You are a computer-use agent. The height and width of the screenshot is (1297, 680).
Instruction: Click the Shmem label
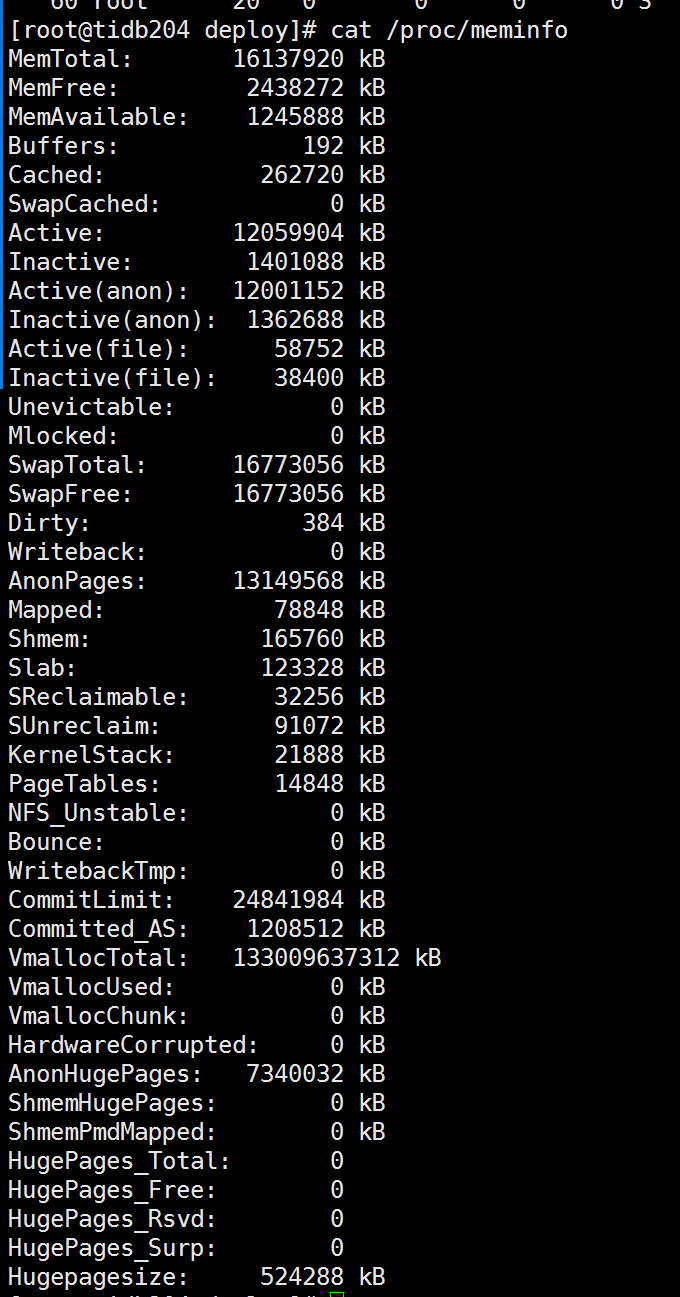tap(49, 639)
